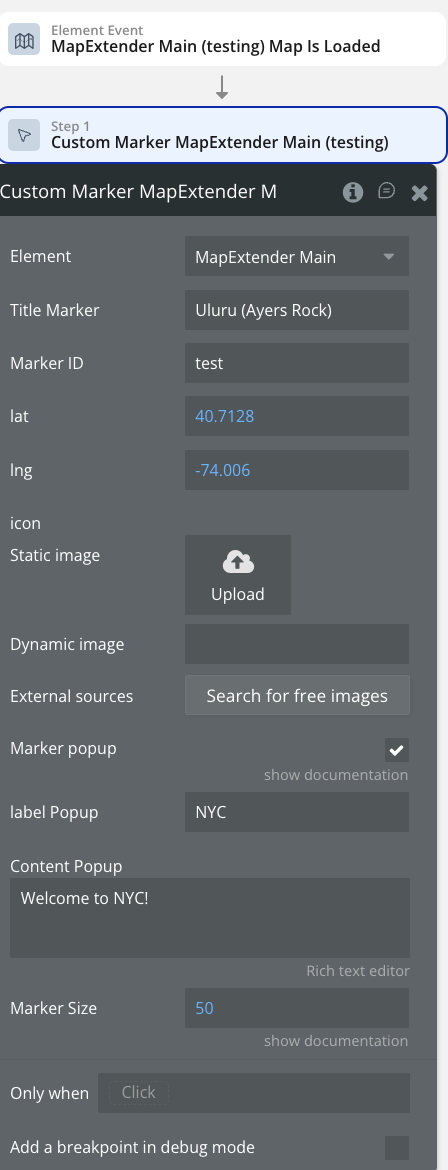Click the Title Marker input field
This screenshot has height=1170, width=448.
[x=296, y=310]
